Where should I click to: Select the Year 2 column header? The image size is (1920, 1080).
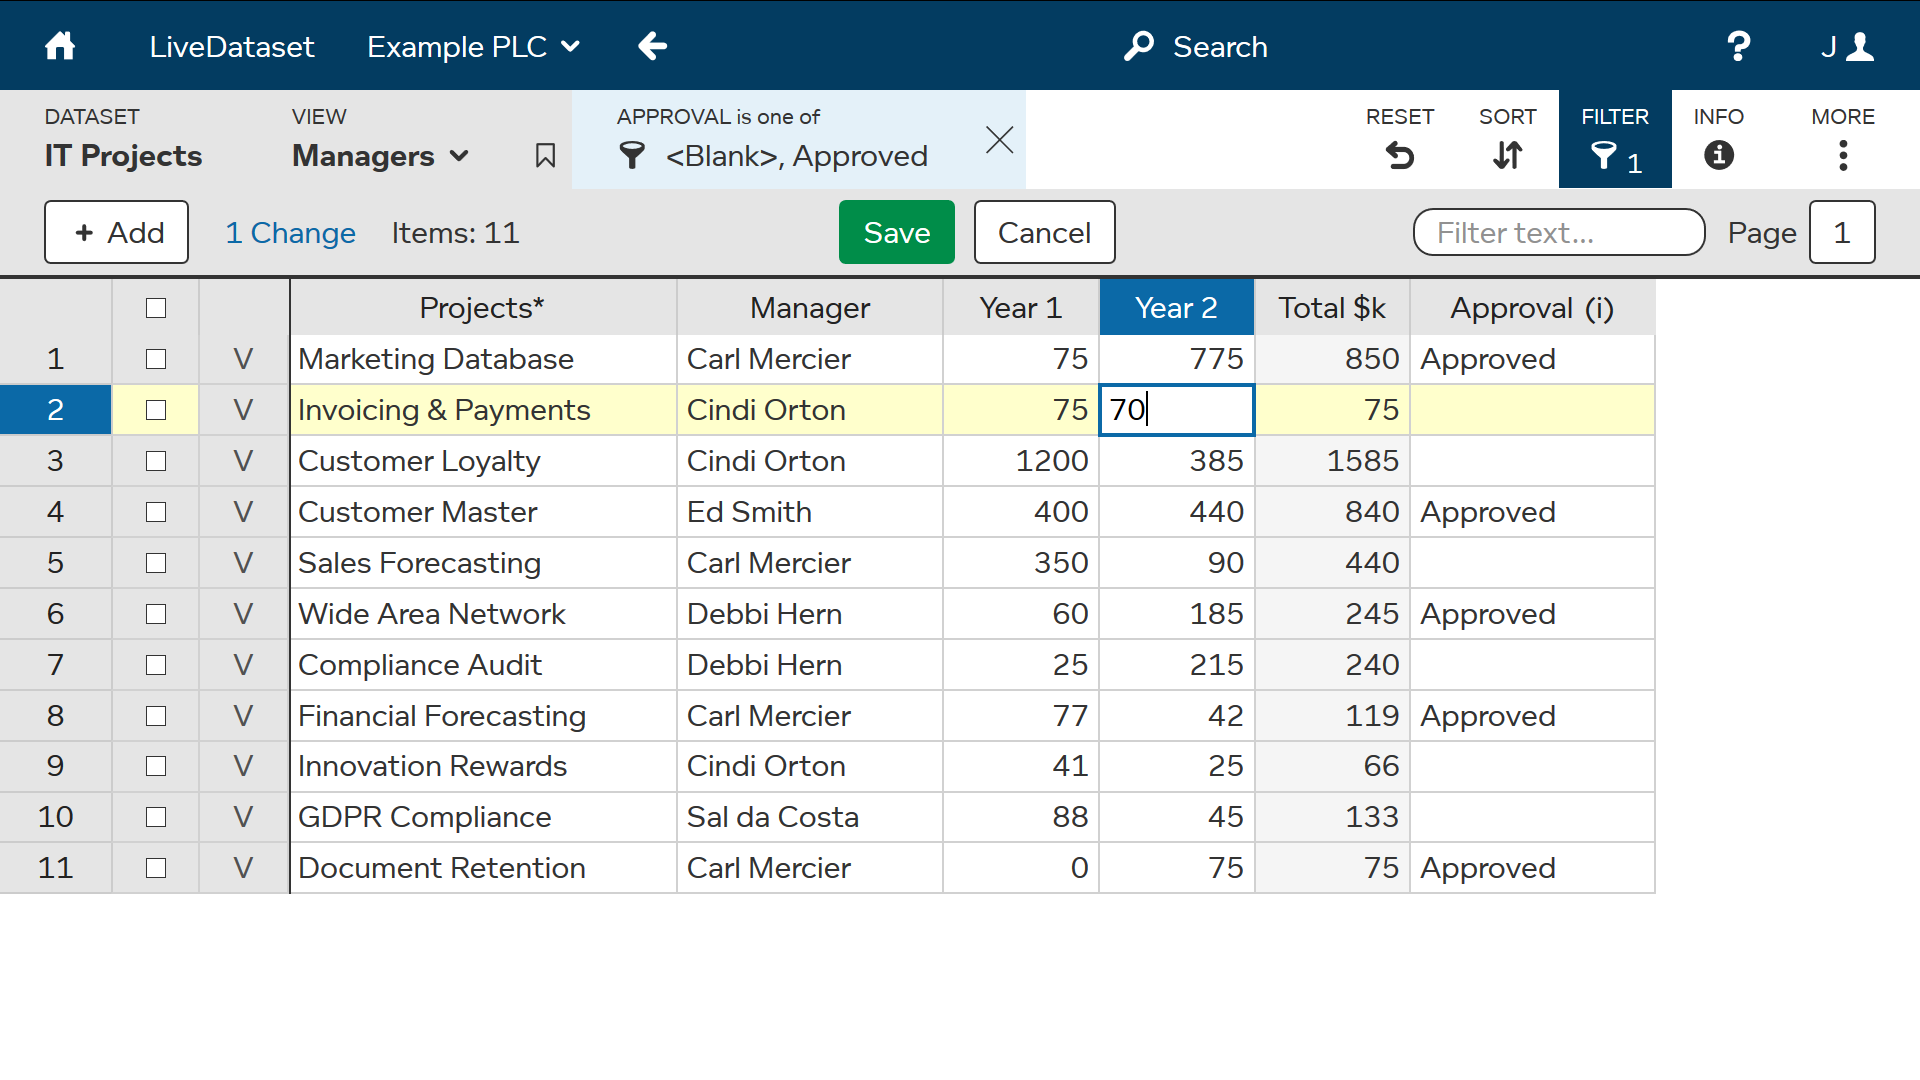(x=1176, y=307)
